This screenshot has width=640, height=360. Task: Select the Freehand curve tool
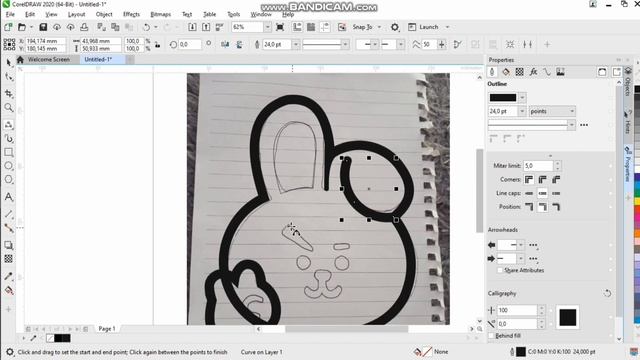tap(9, 124)
